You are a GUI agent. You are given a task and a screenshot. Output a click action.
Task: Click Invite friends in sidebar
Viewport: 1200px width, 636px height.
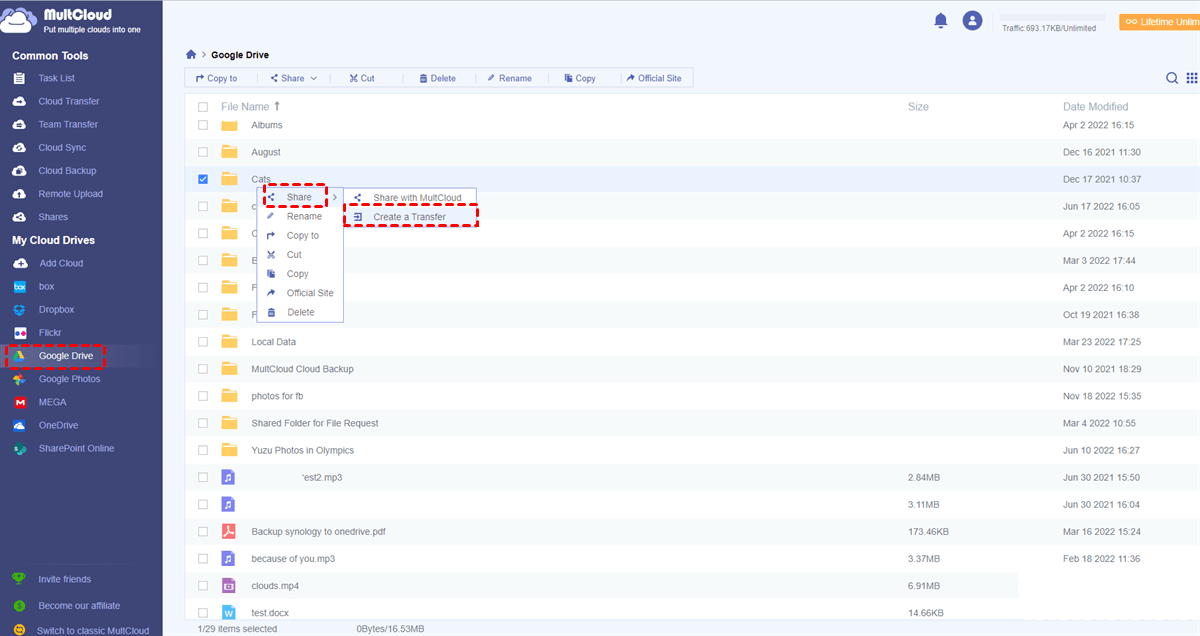pos(64,579)
